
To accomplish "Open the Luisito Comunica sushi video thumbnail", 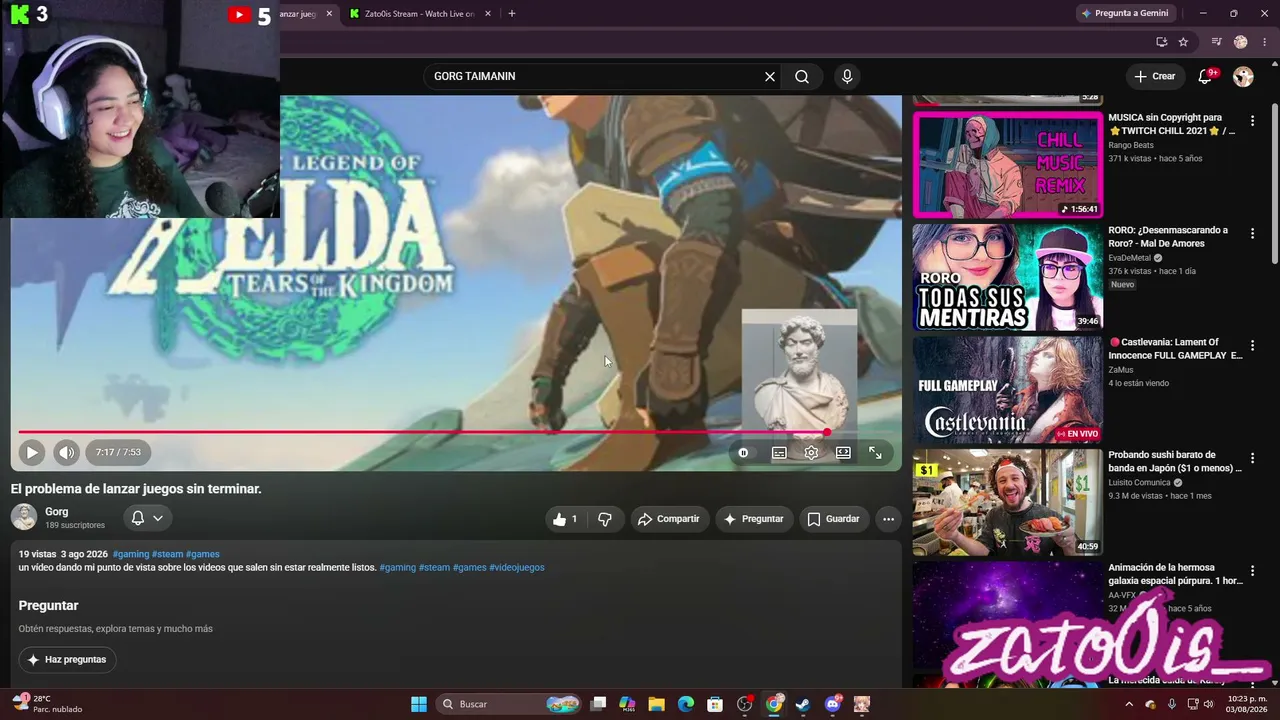I will tap(1007, 502).
